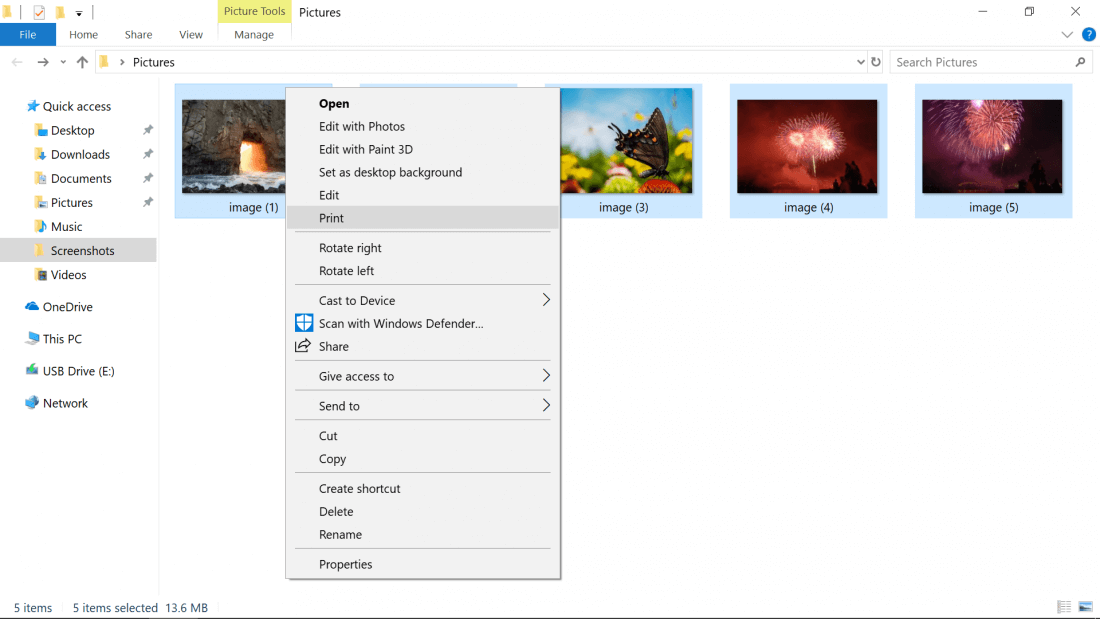Choose Create shortcut

(422, 488)
